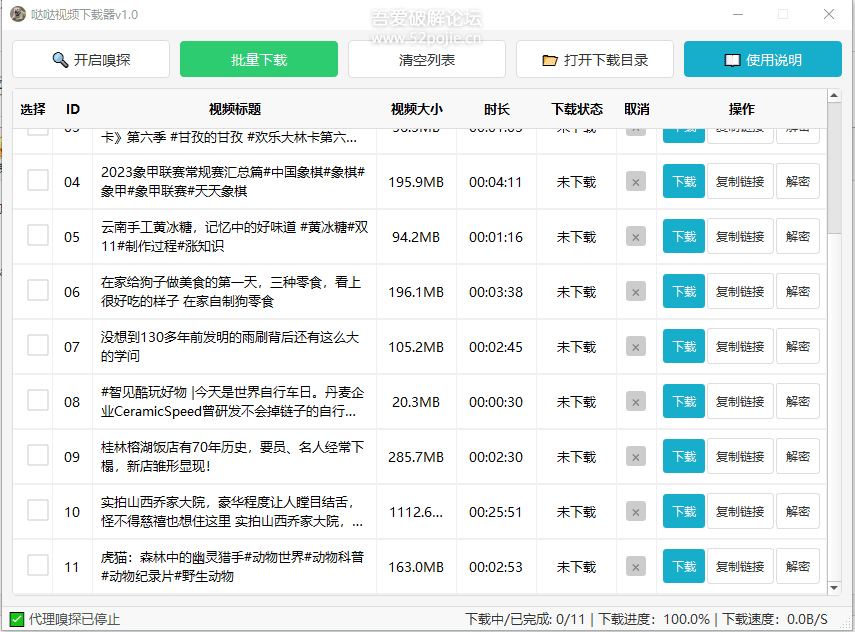Click the scrollbar down arrow
This screenshot has height=632, width=855.
click(834, 588)
